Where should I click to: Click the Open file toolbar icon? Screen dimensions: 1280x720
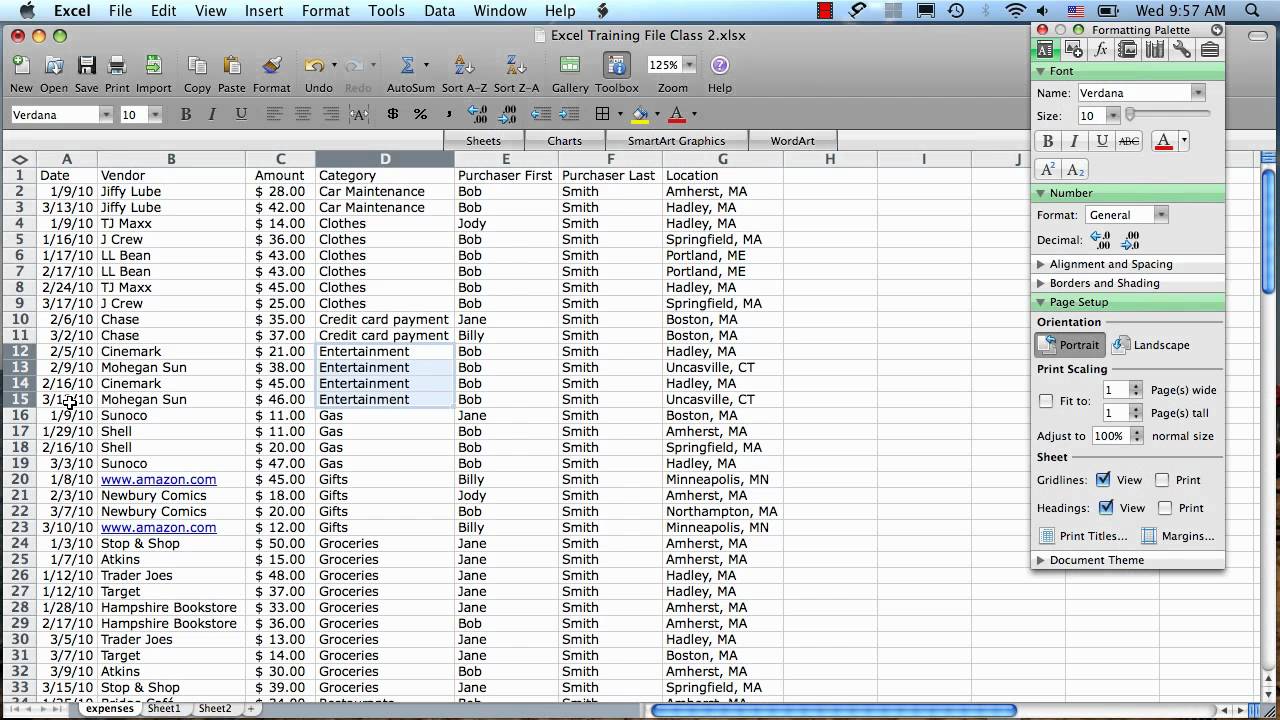[54, 65]
